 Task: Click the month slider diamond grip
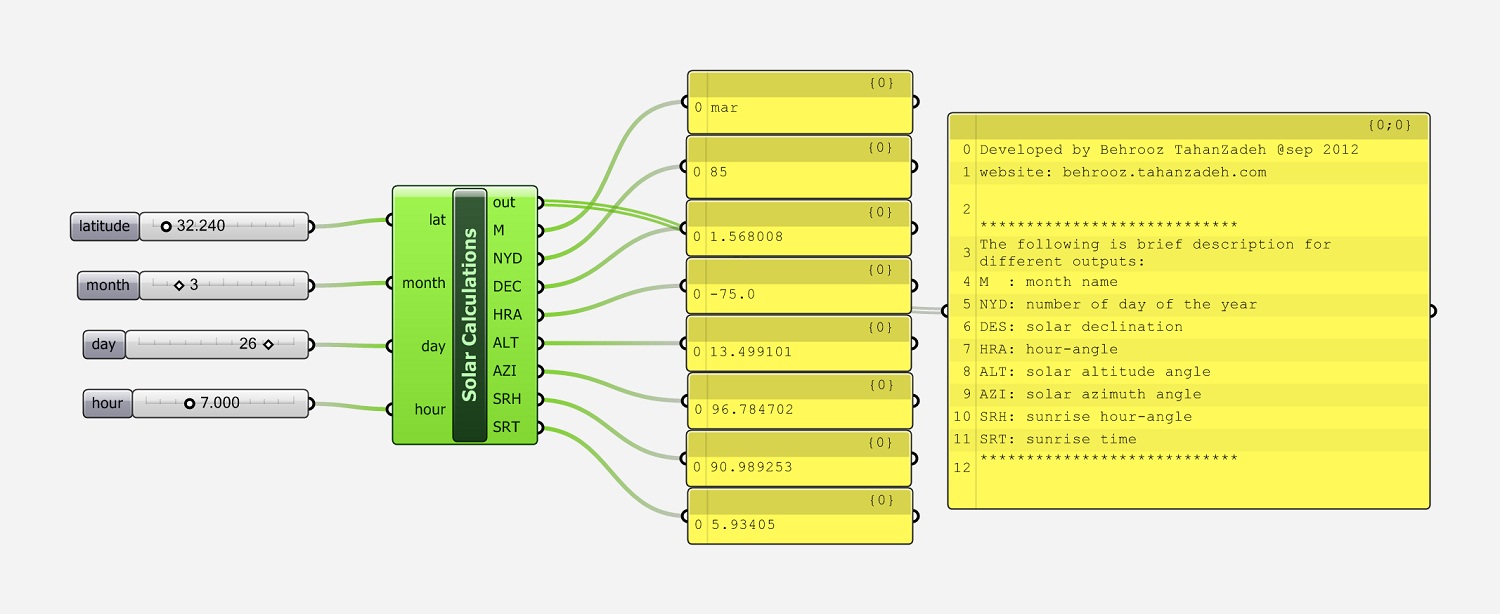[x=179, y=285]
